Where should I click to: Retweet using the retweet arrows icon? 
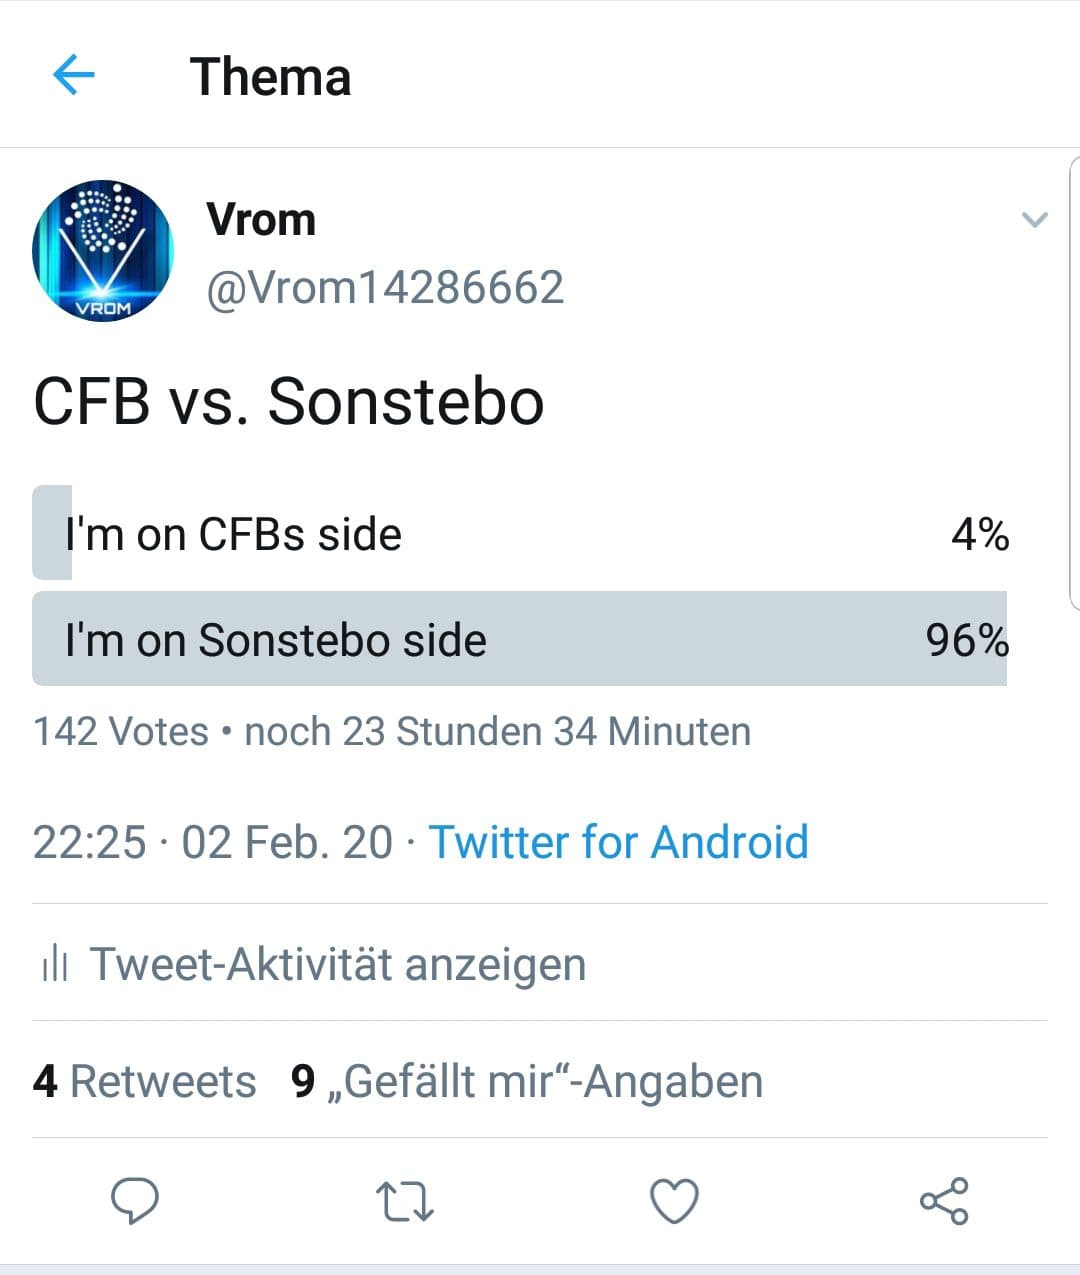pyautogui.click(x=404, y=1201)
